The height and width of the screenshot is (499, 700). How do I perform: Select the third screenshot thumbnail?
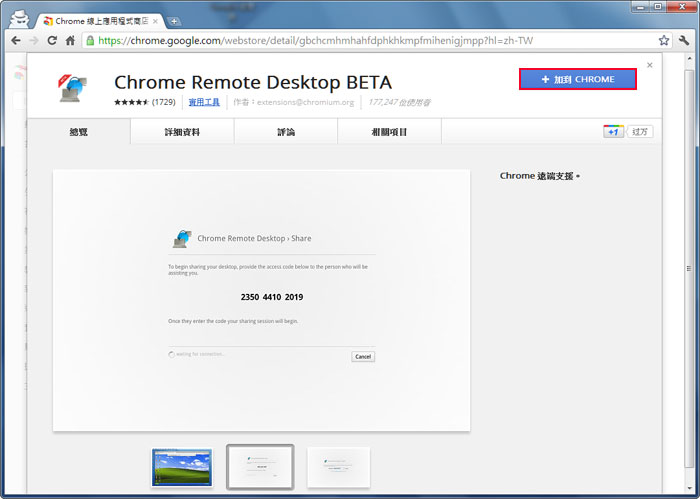tap(338, 467)
